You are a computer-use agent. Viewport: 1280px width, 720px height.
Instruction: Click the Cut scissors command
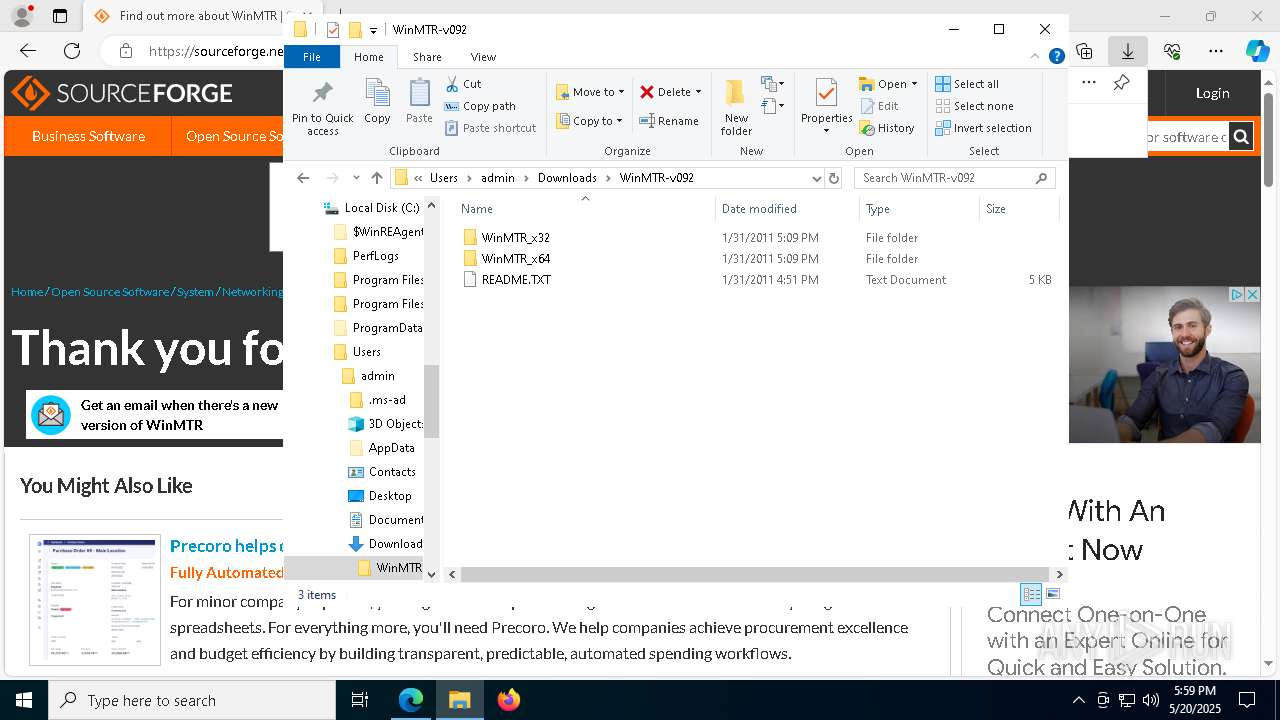tap(463, 84)
